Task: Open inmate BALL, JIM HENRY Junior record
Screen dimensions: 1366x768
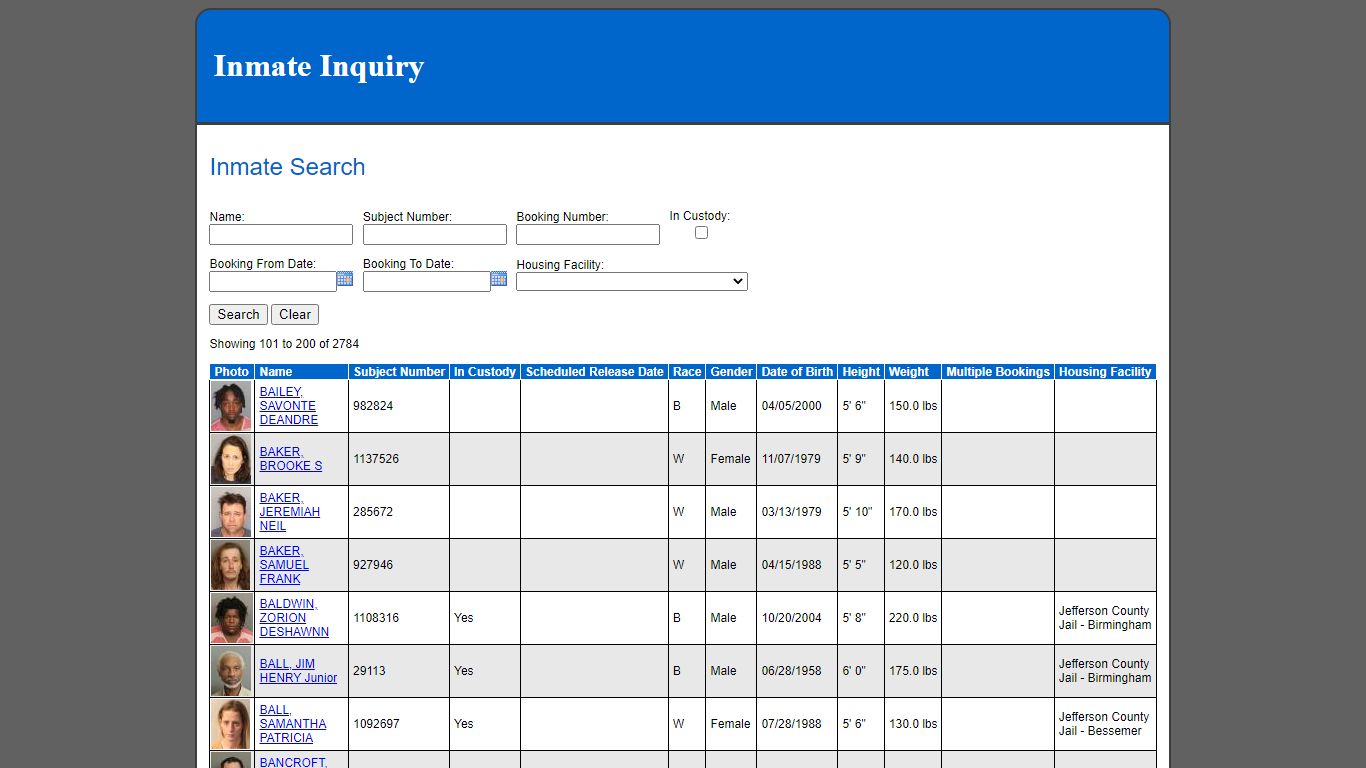Action: coord(298,671)
